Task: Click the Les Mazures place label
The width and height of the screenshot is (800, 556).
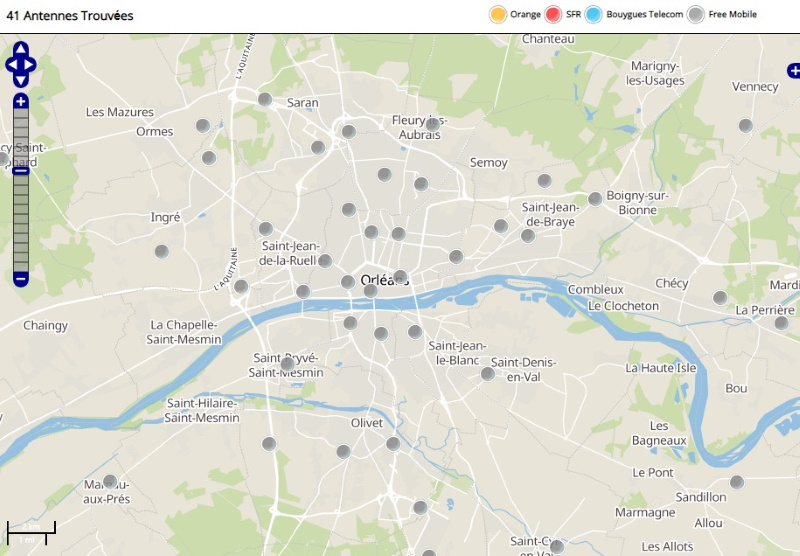Action: point(120,112)
